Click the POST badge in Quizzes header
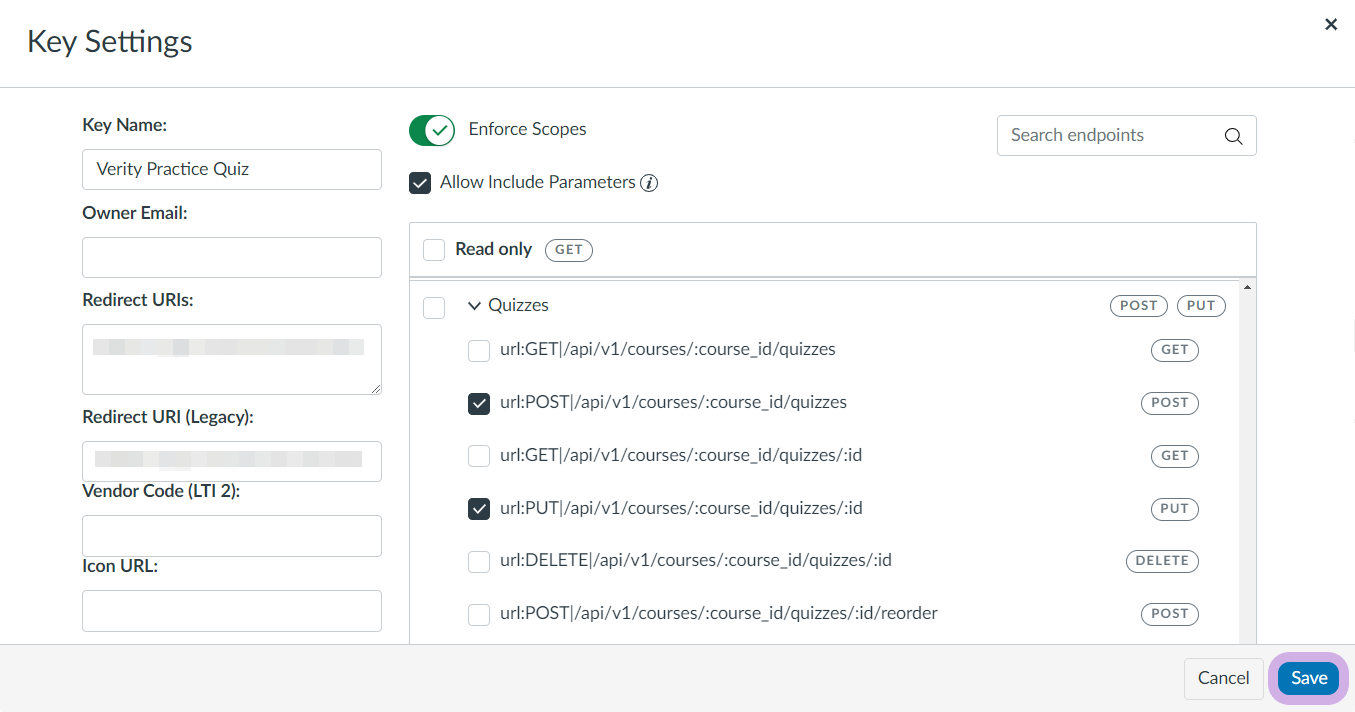Viewport: 1355px width, 712px height. (1139, 306)
